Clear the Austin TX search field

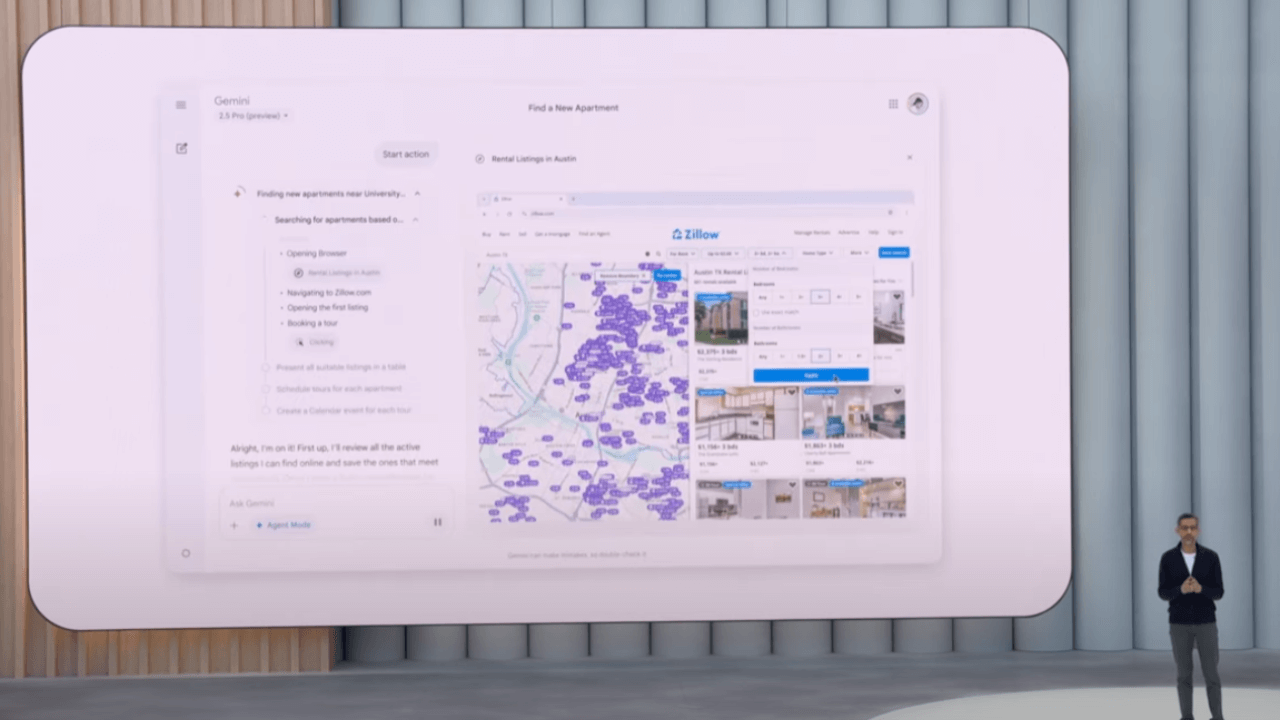click(x=648, y=254)
